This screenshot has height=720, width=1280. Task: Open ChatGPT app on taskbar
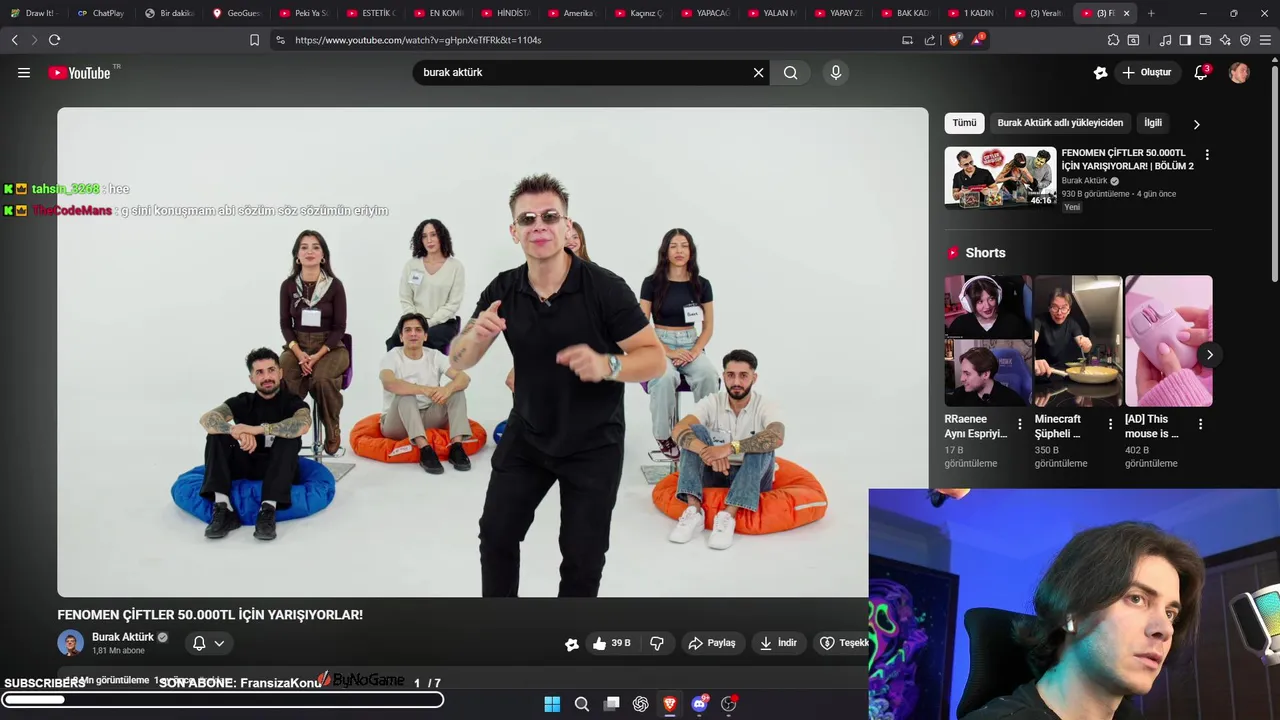click(x=641, y=704)
